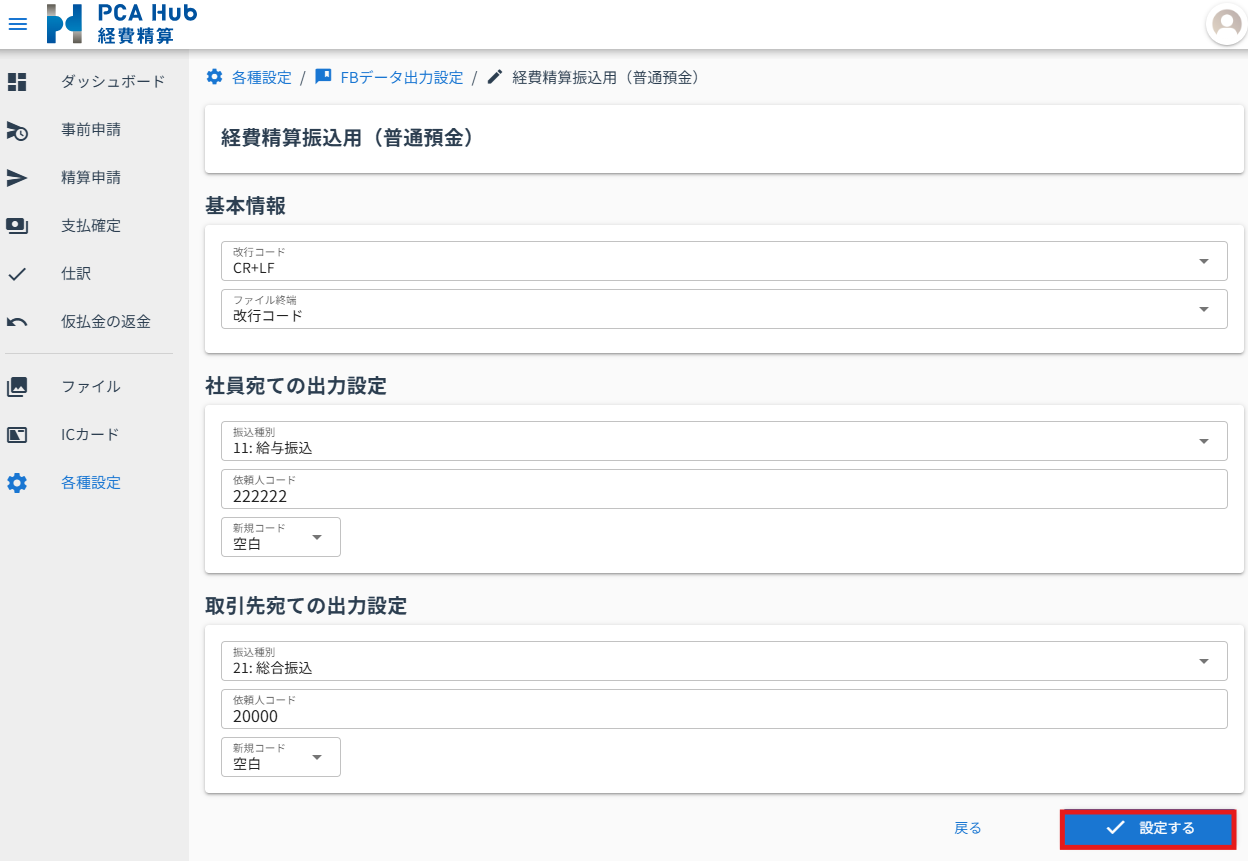Open the user profile avatar
This screenshot has width=1248, height=861.
pos(1226,24)
